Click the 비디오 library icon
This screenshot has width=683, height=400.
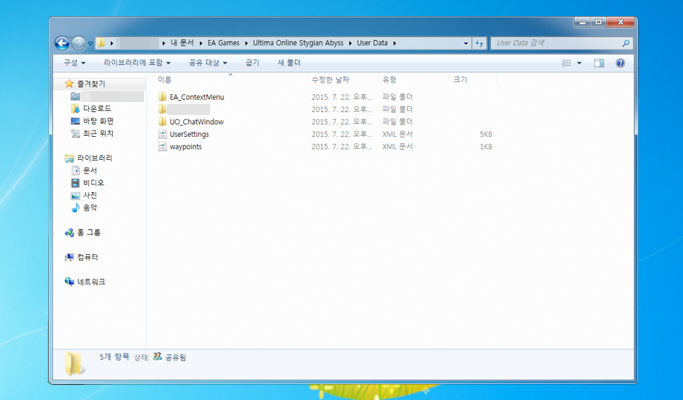(x=75, y=183)
